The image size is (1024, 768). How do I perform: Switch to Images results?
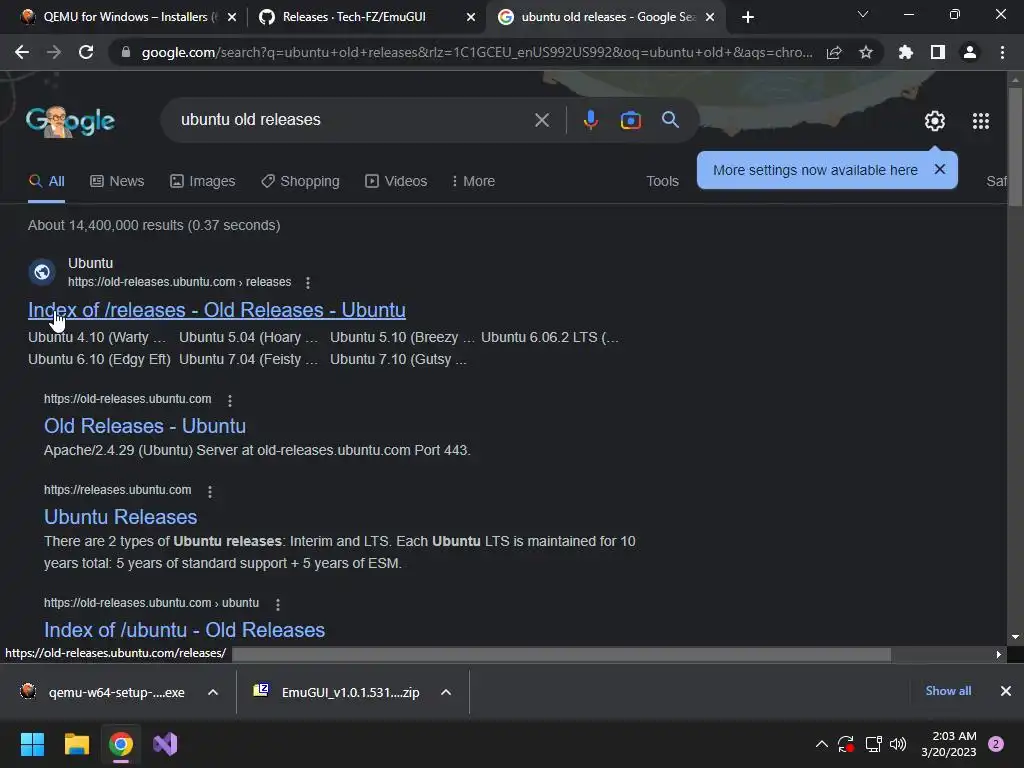point(202,182)
